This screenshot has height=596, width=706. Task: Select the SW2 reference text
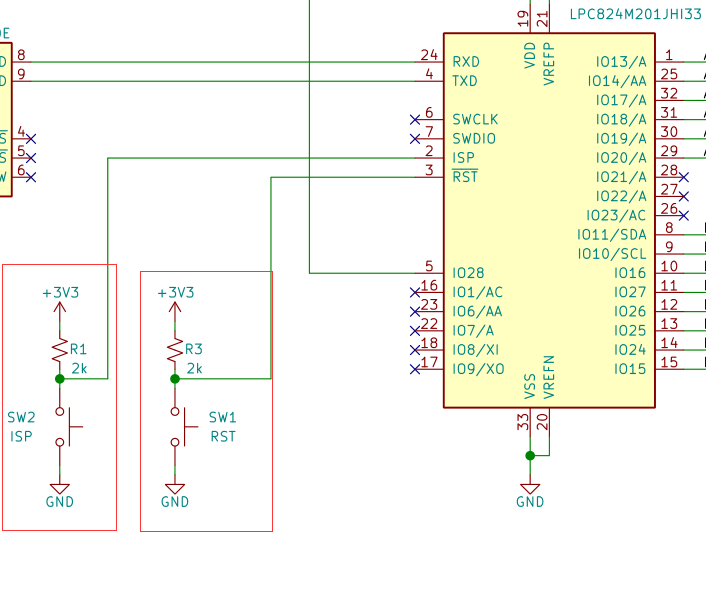[x=21, y=418]
